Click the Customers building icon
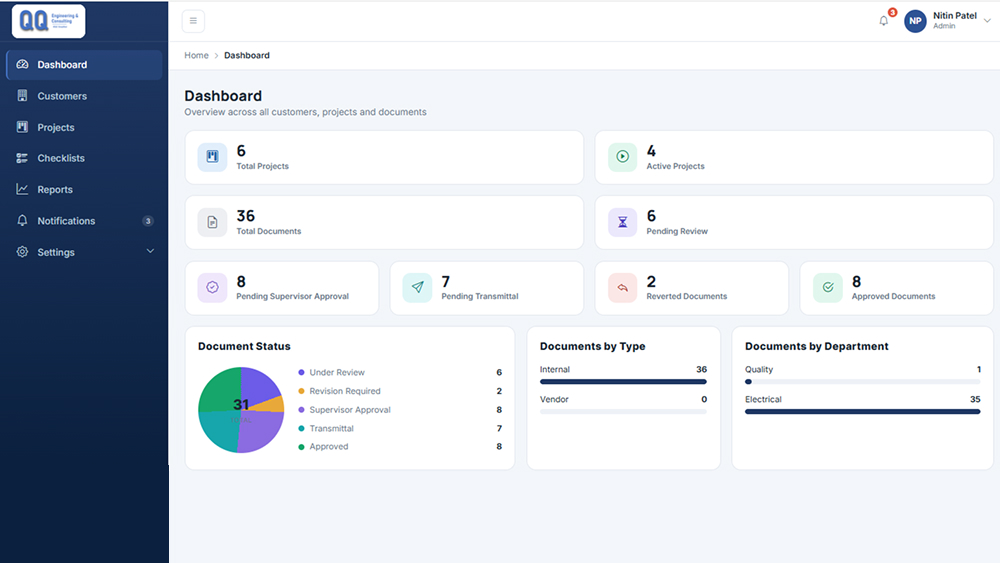This screenshot has width=1000, height=563. coord(22,96)
